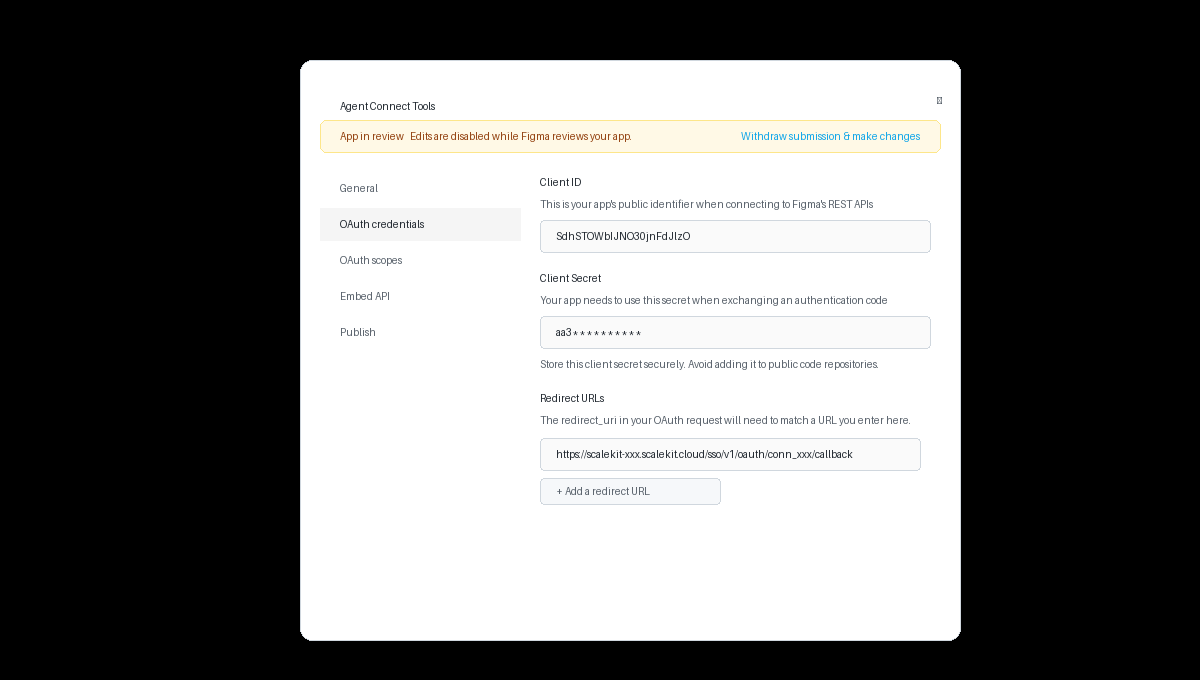Screen dimensions: 1200x680
Task: Click the Agent Connect Tools title
Action: tap(388, 106)
